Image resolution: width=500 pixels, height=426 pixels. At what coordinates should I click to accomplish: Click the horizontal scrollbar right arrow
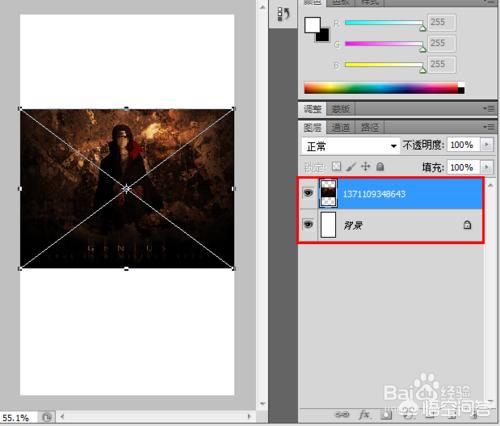point(249,416)
